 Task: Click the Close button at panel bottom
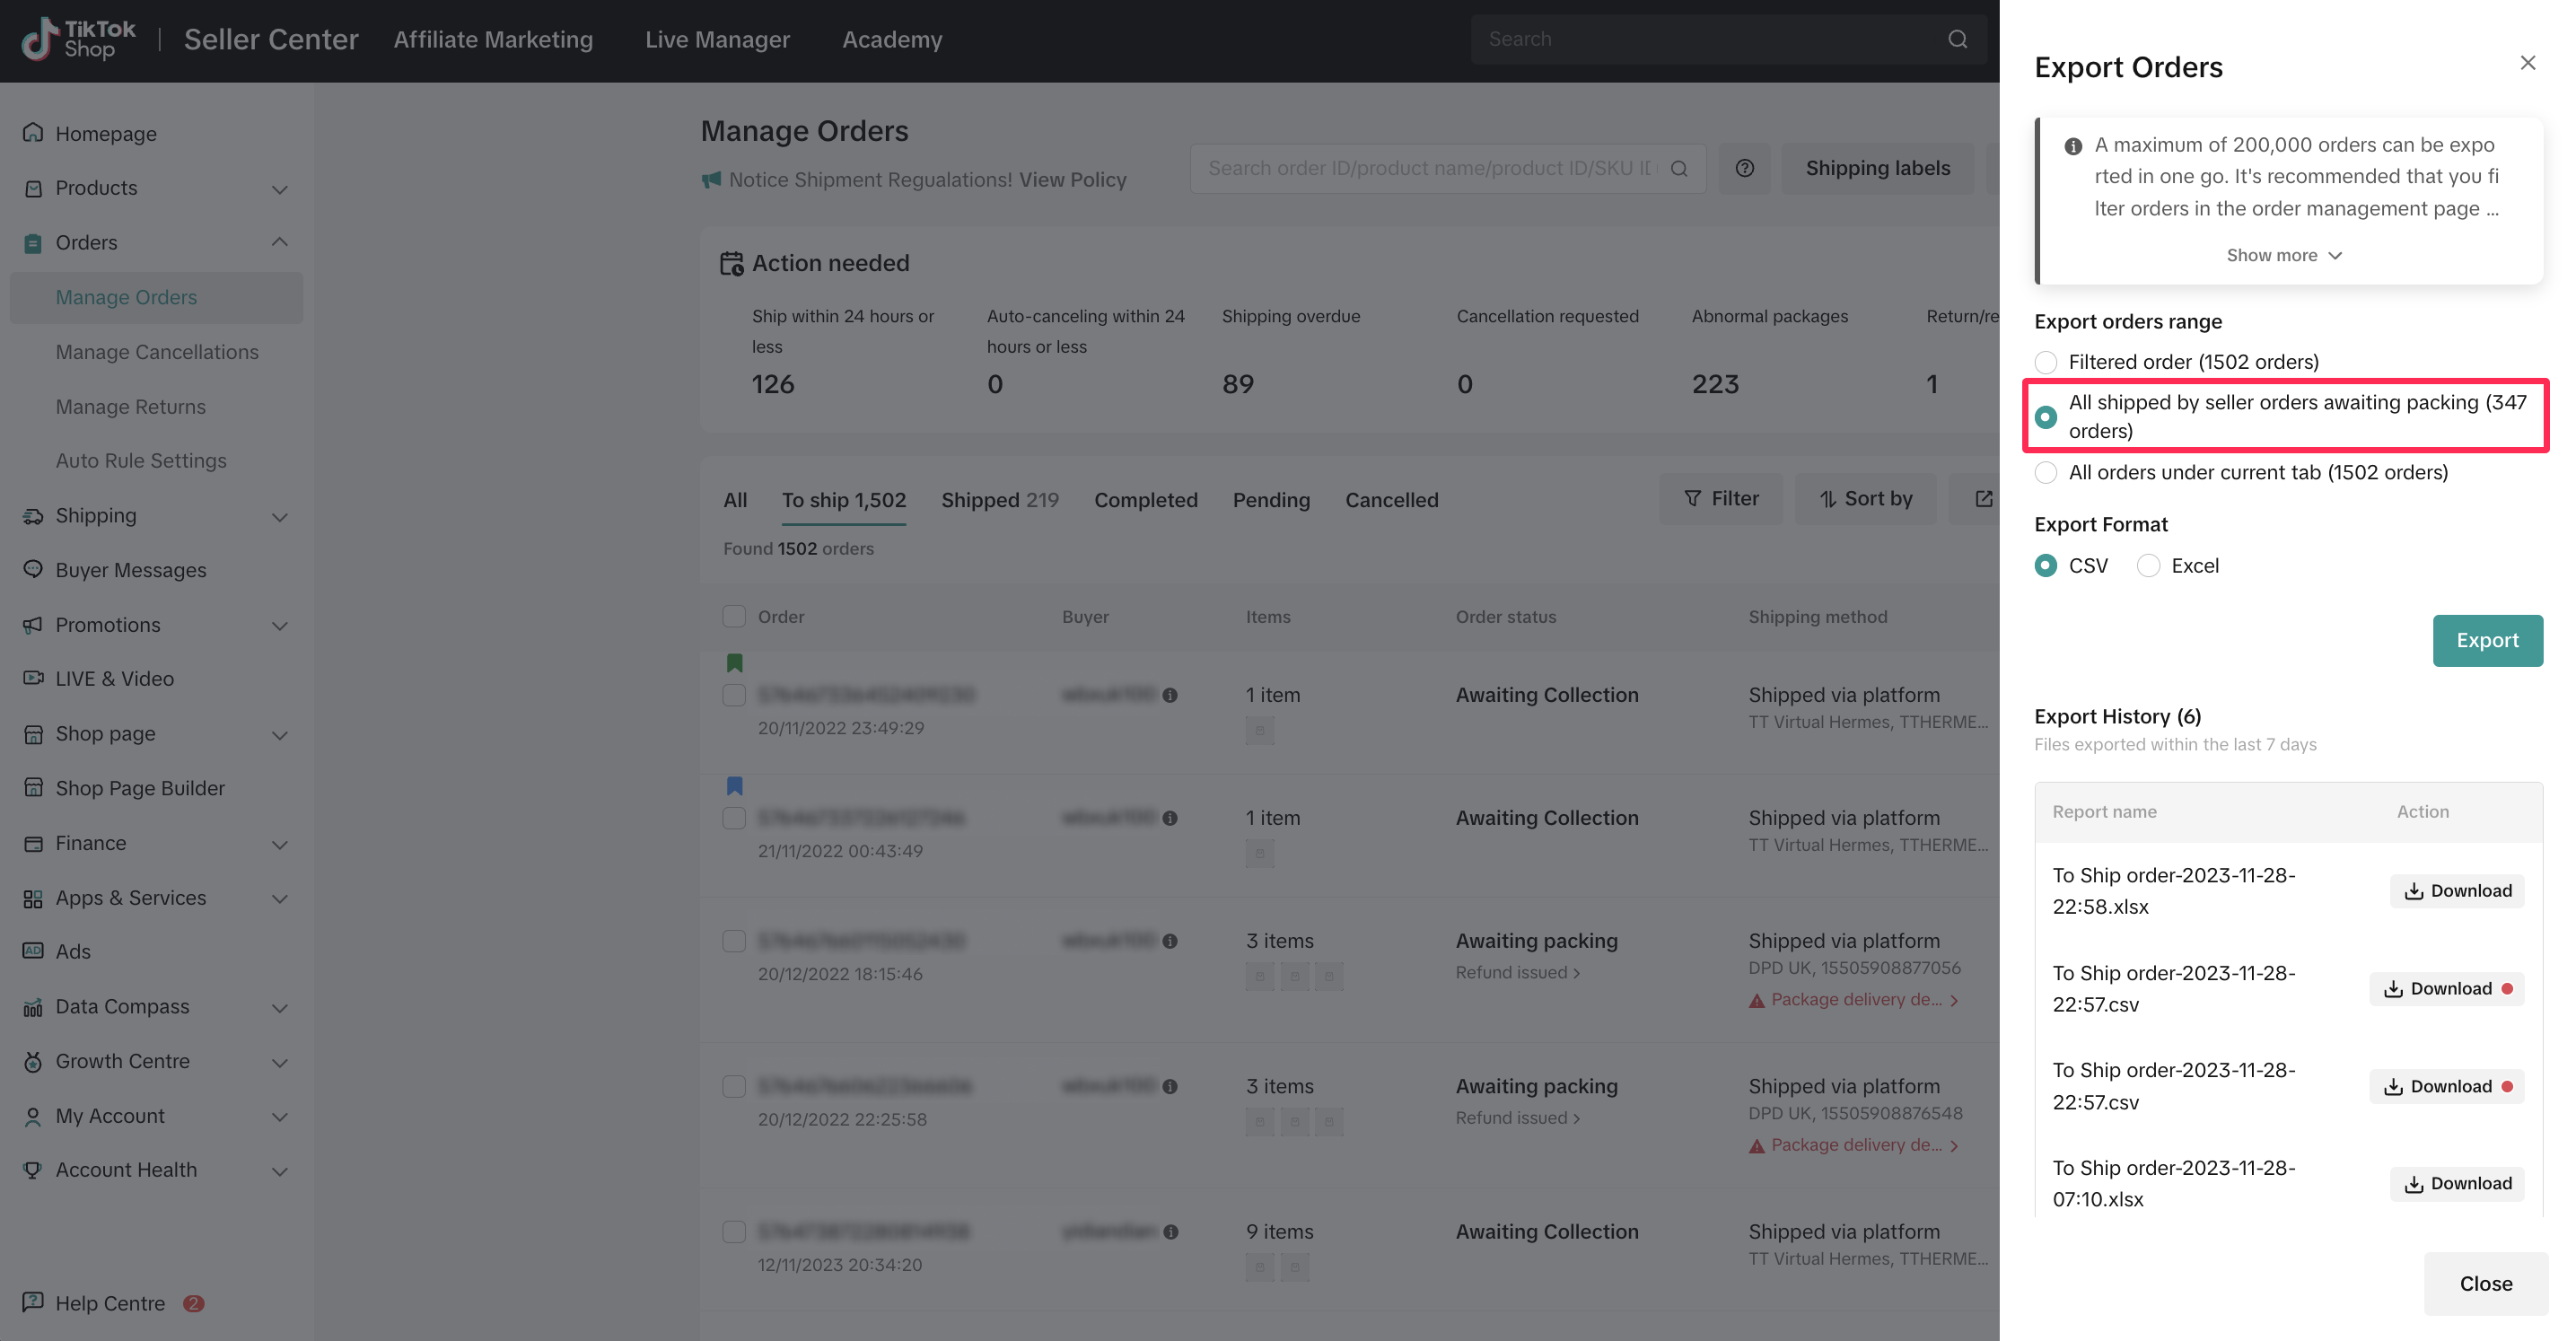2485,1283
